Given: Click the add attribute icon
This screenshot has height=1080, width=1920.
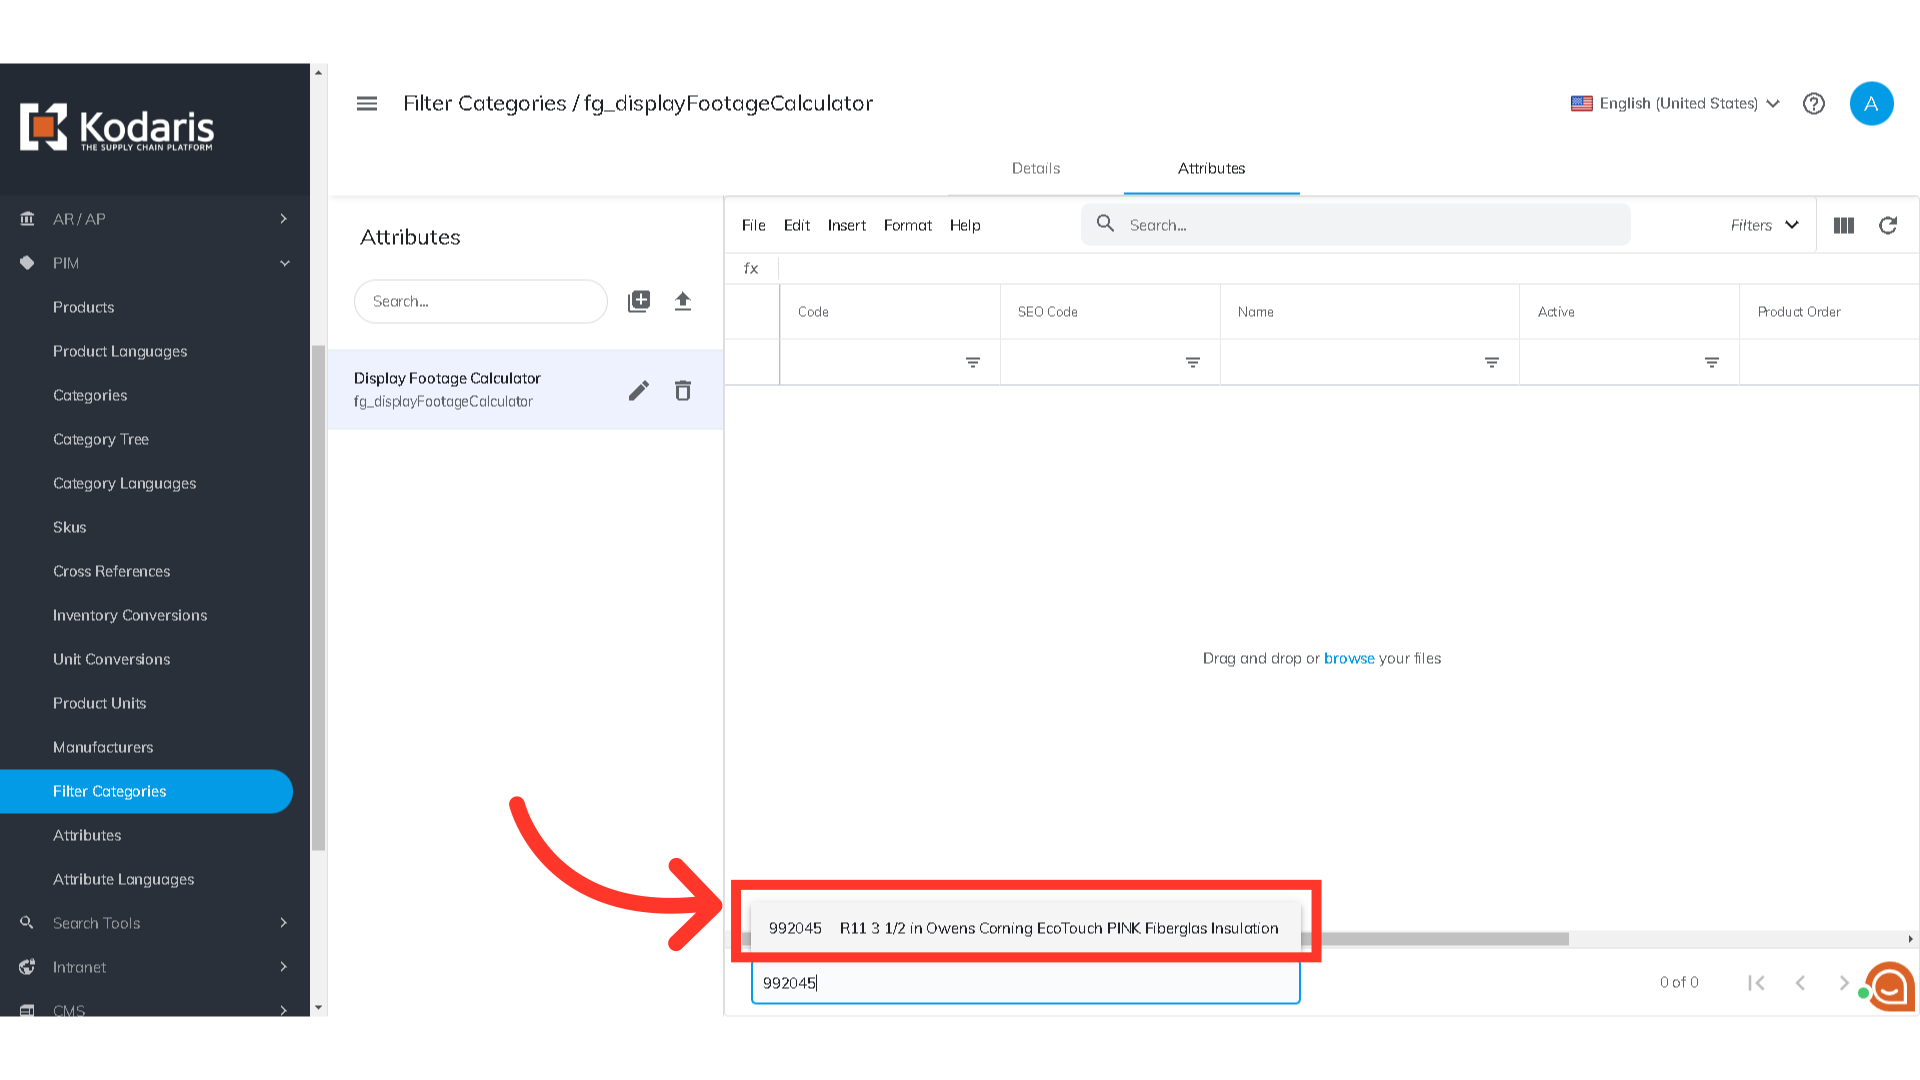Looking at the screenshot, I should pos(639,301).
